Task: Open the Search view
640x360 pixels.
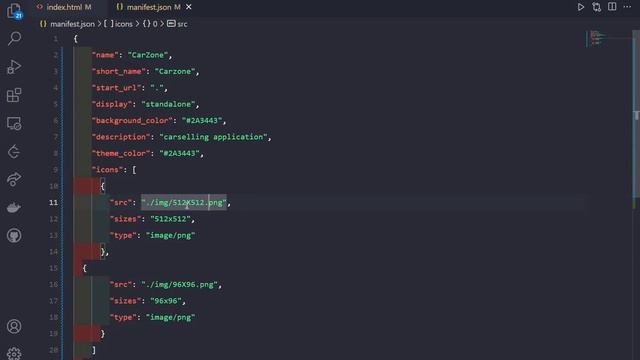Action: [x=14, y=39]
